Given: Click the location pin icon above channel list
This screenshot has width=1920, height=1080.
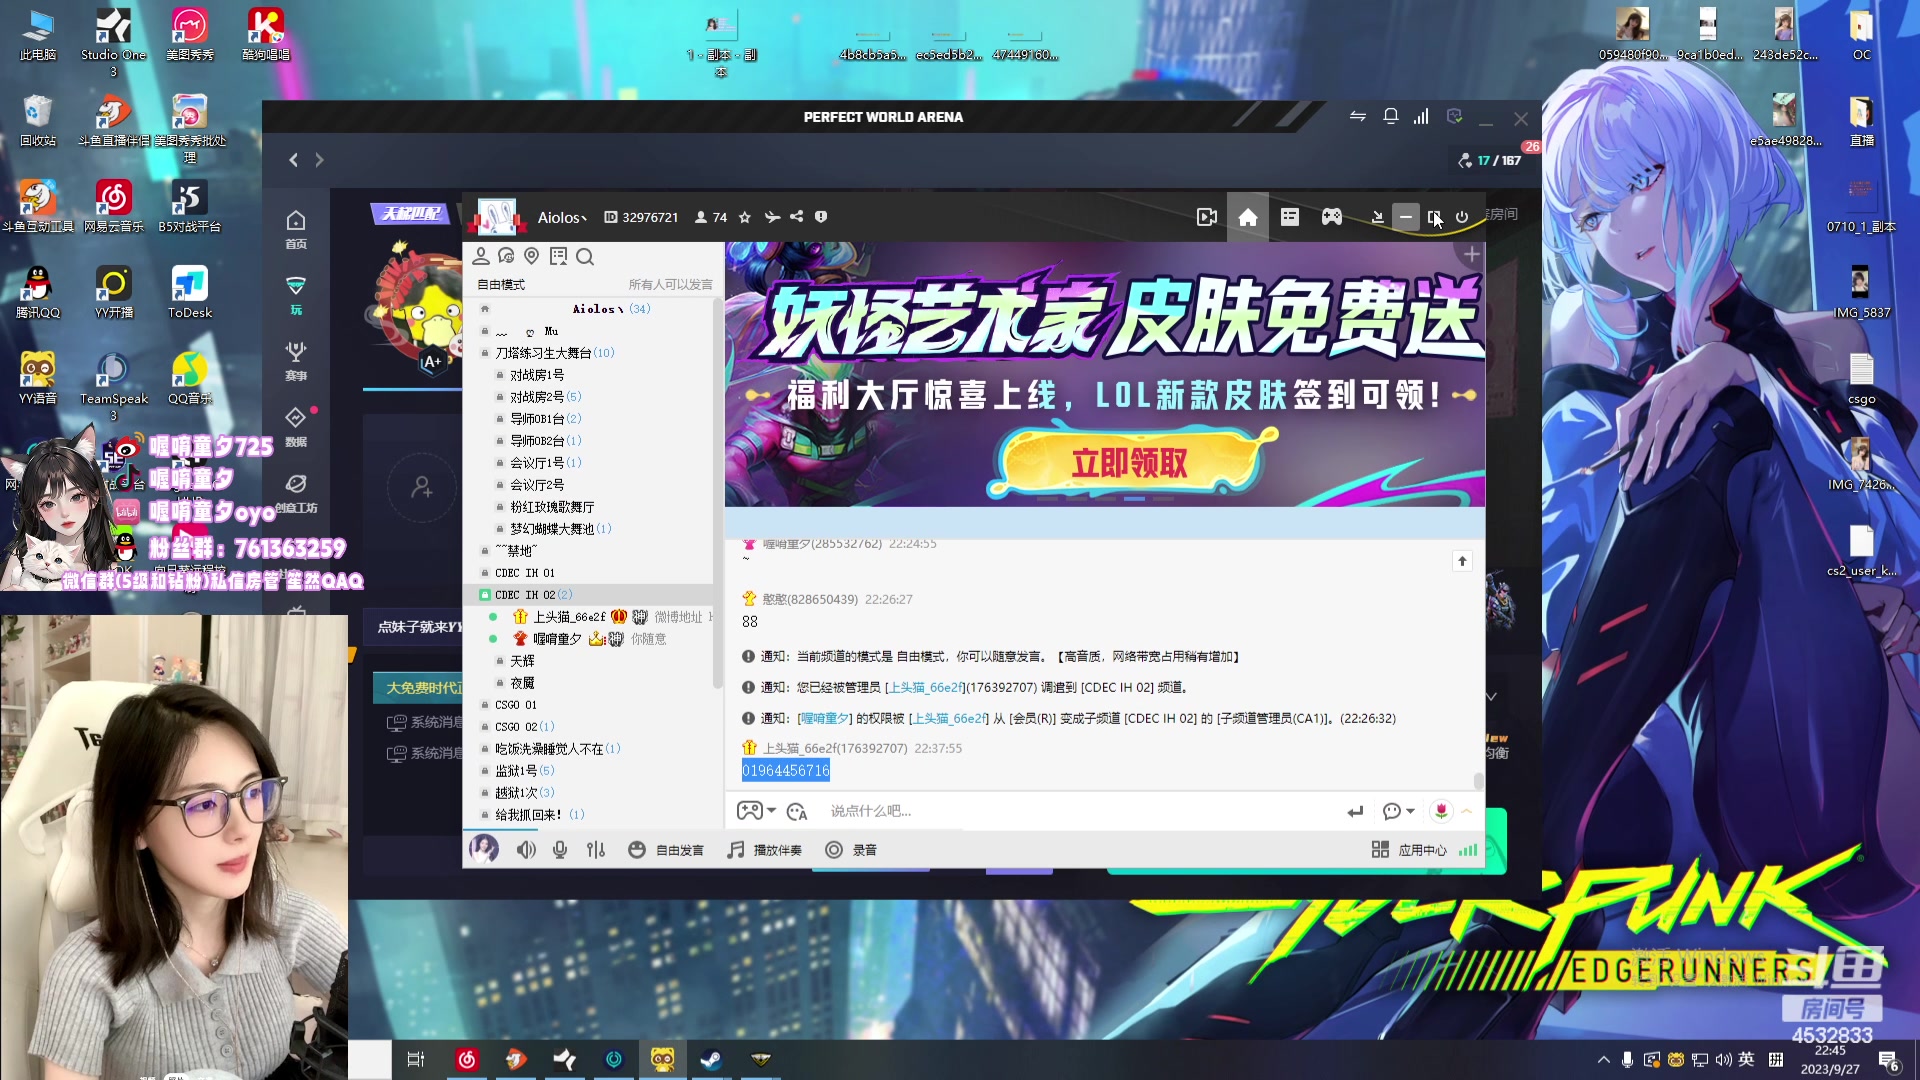Looking at the screenshot, I should [x=532, y=256].
